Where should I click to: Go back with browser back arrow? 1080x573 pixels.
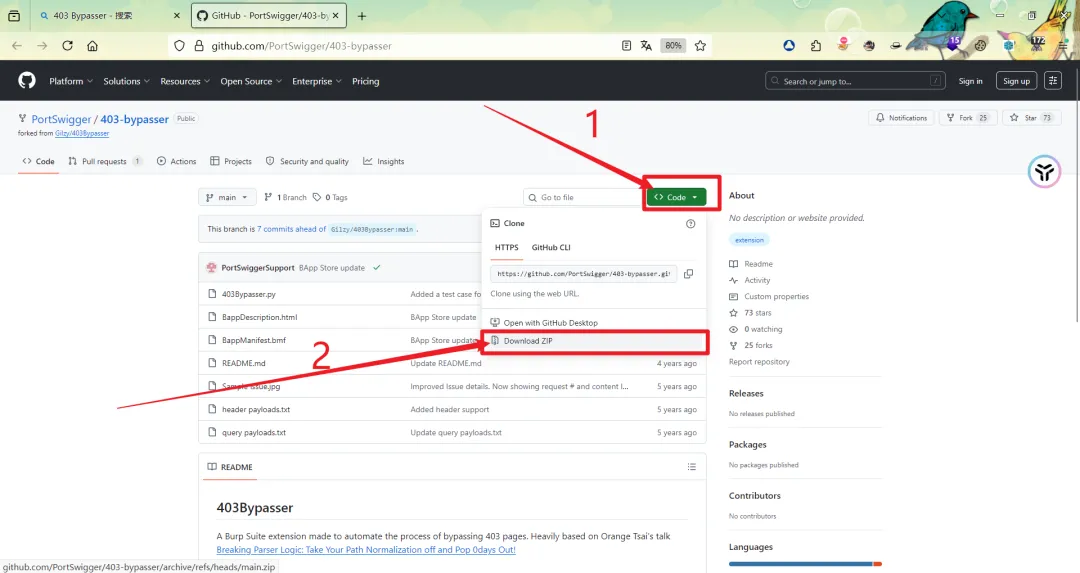(17, 45)
